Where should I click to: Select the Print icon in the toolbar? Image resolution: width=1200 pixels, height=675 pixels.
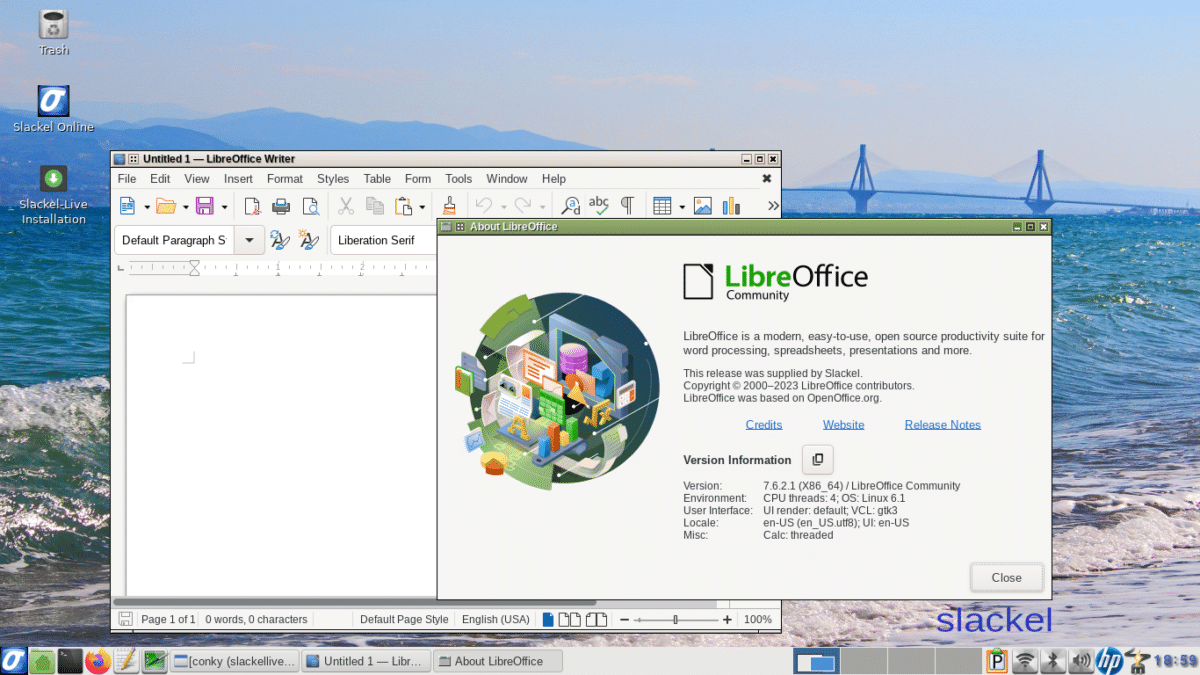[x=280, y=206]
